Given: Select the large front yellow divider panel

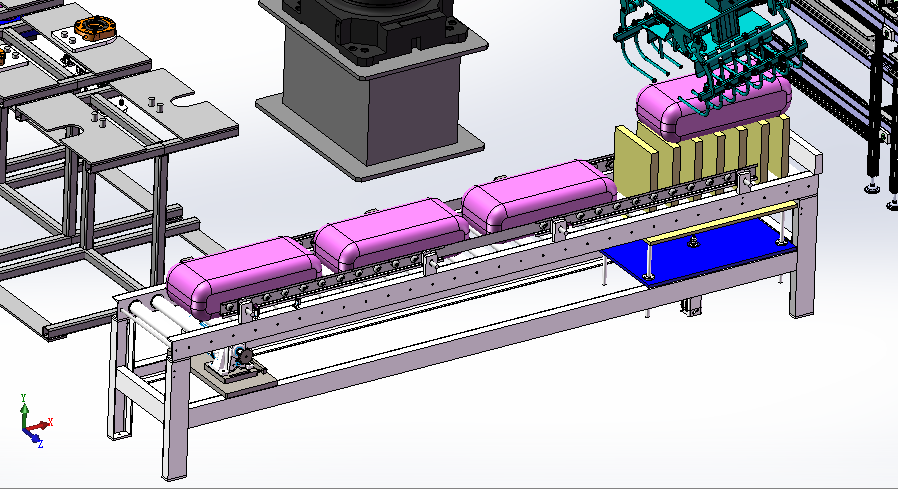Looking at the screenshot, I should (x=637, y=164).
